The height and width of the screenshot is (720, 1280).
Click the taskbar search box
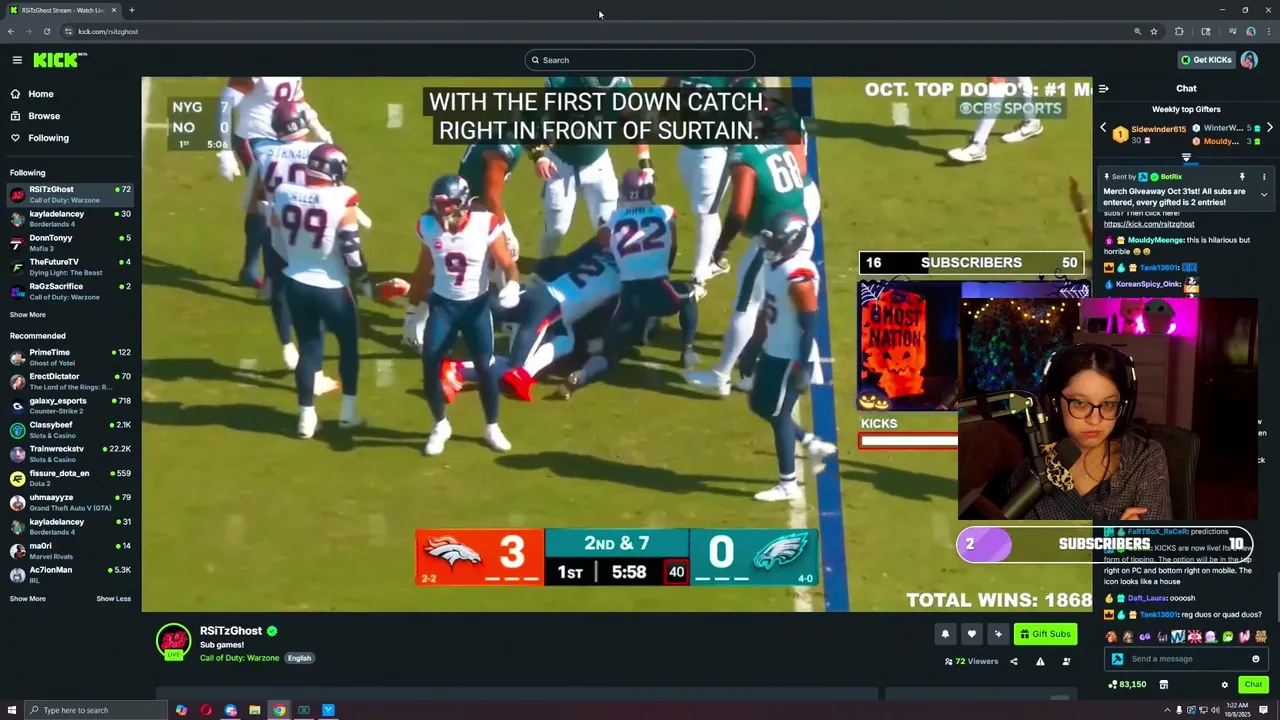click(x=95, y=710)
